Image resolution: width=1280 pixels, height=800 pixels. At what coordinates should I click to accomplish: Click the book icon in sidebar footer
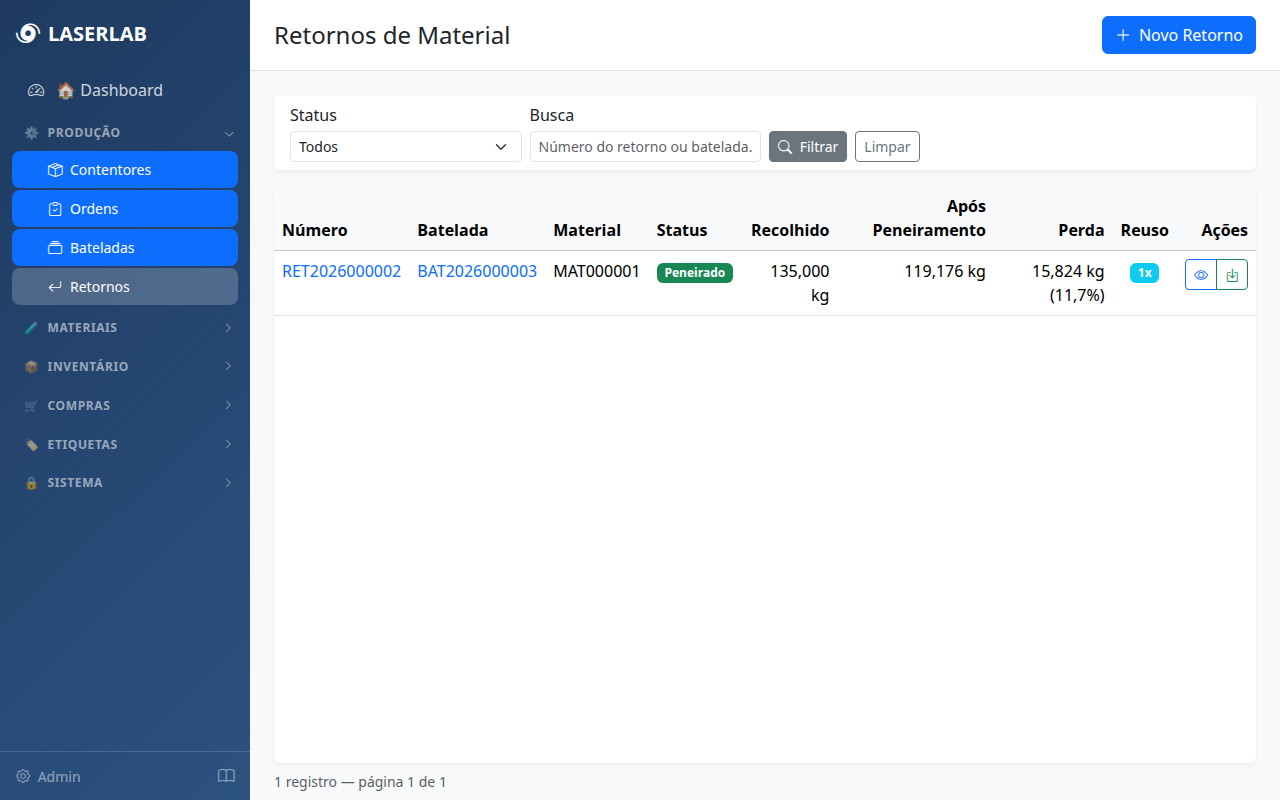(226, 776)
